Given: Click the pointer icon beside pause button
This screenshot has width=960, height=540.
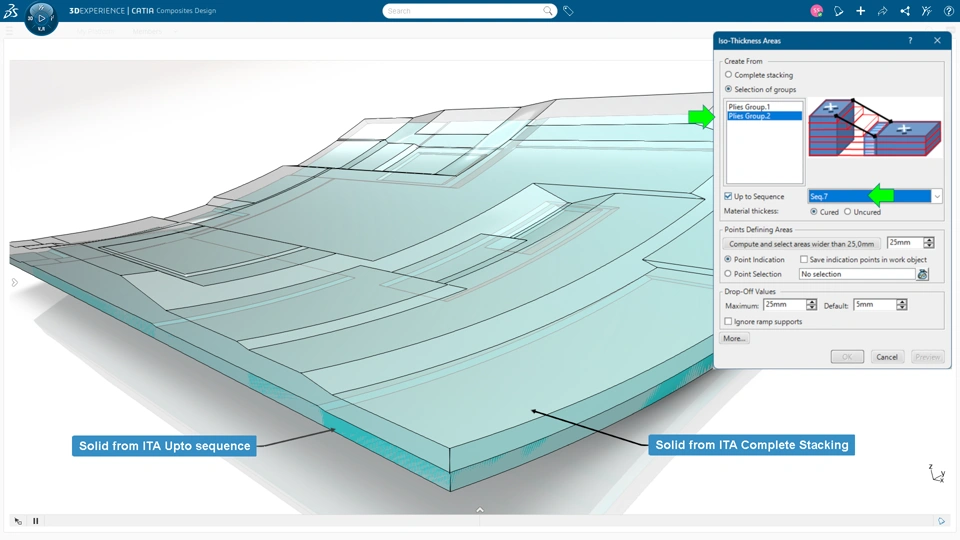Looking at the screenshot, I should tap(18, 521).
